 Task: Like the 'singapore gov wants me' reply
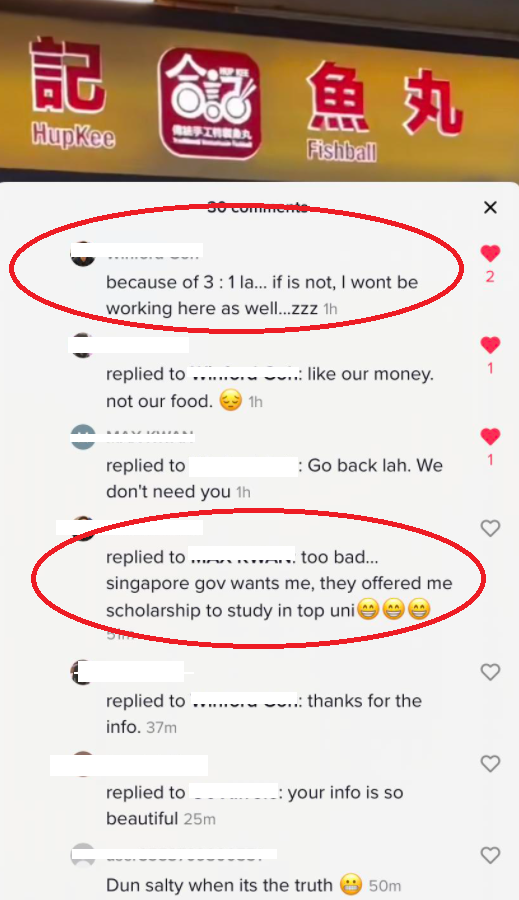(490, 528)
